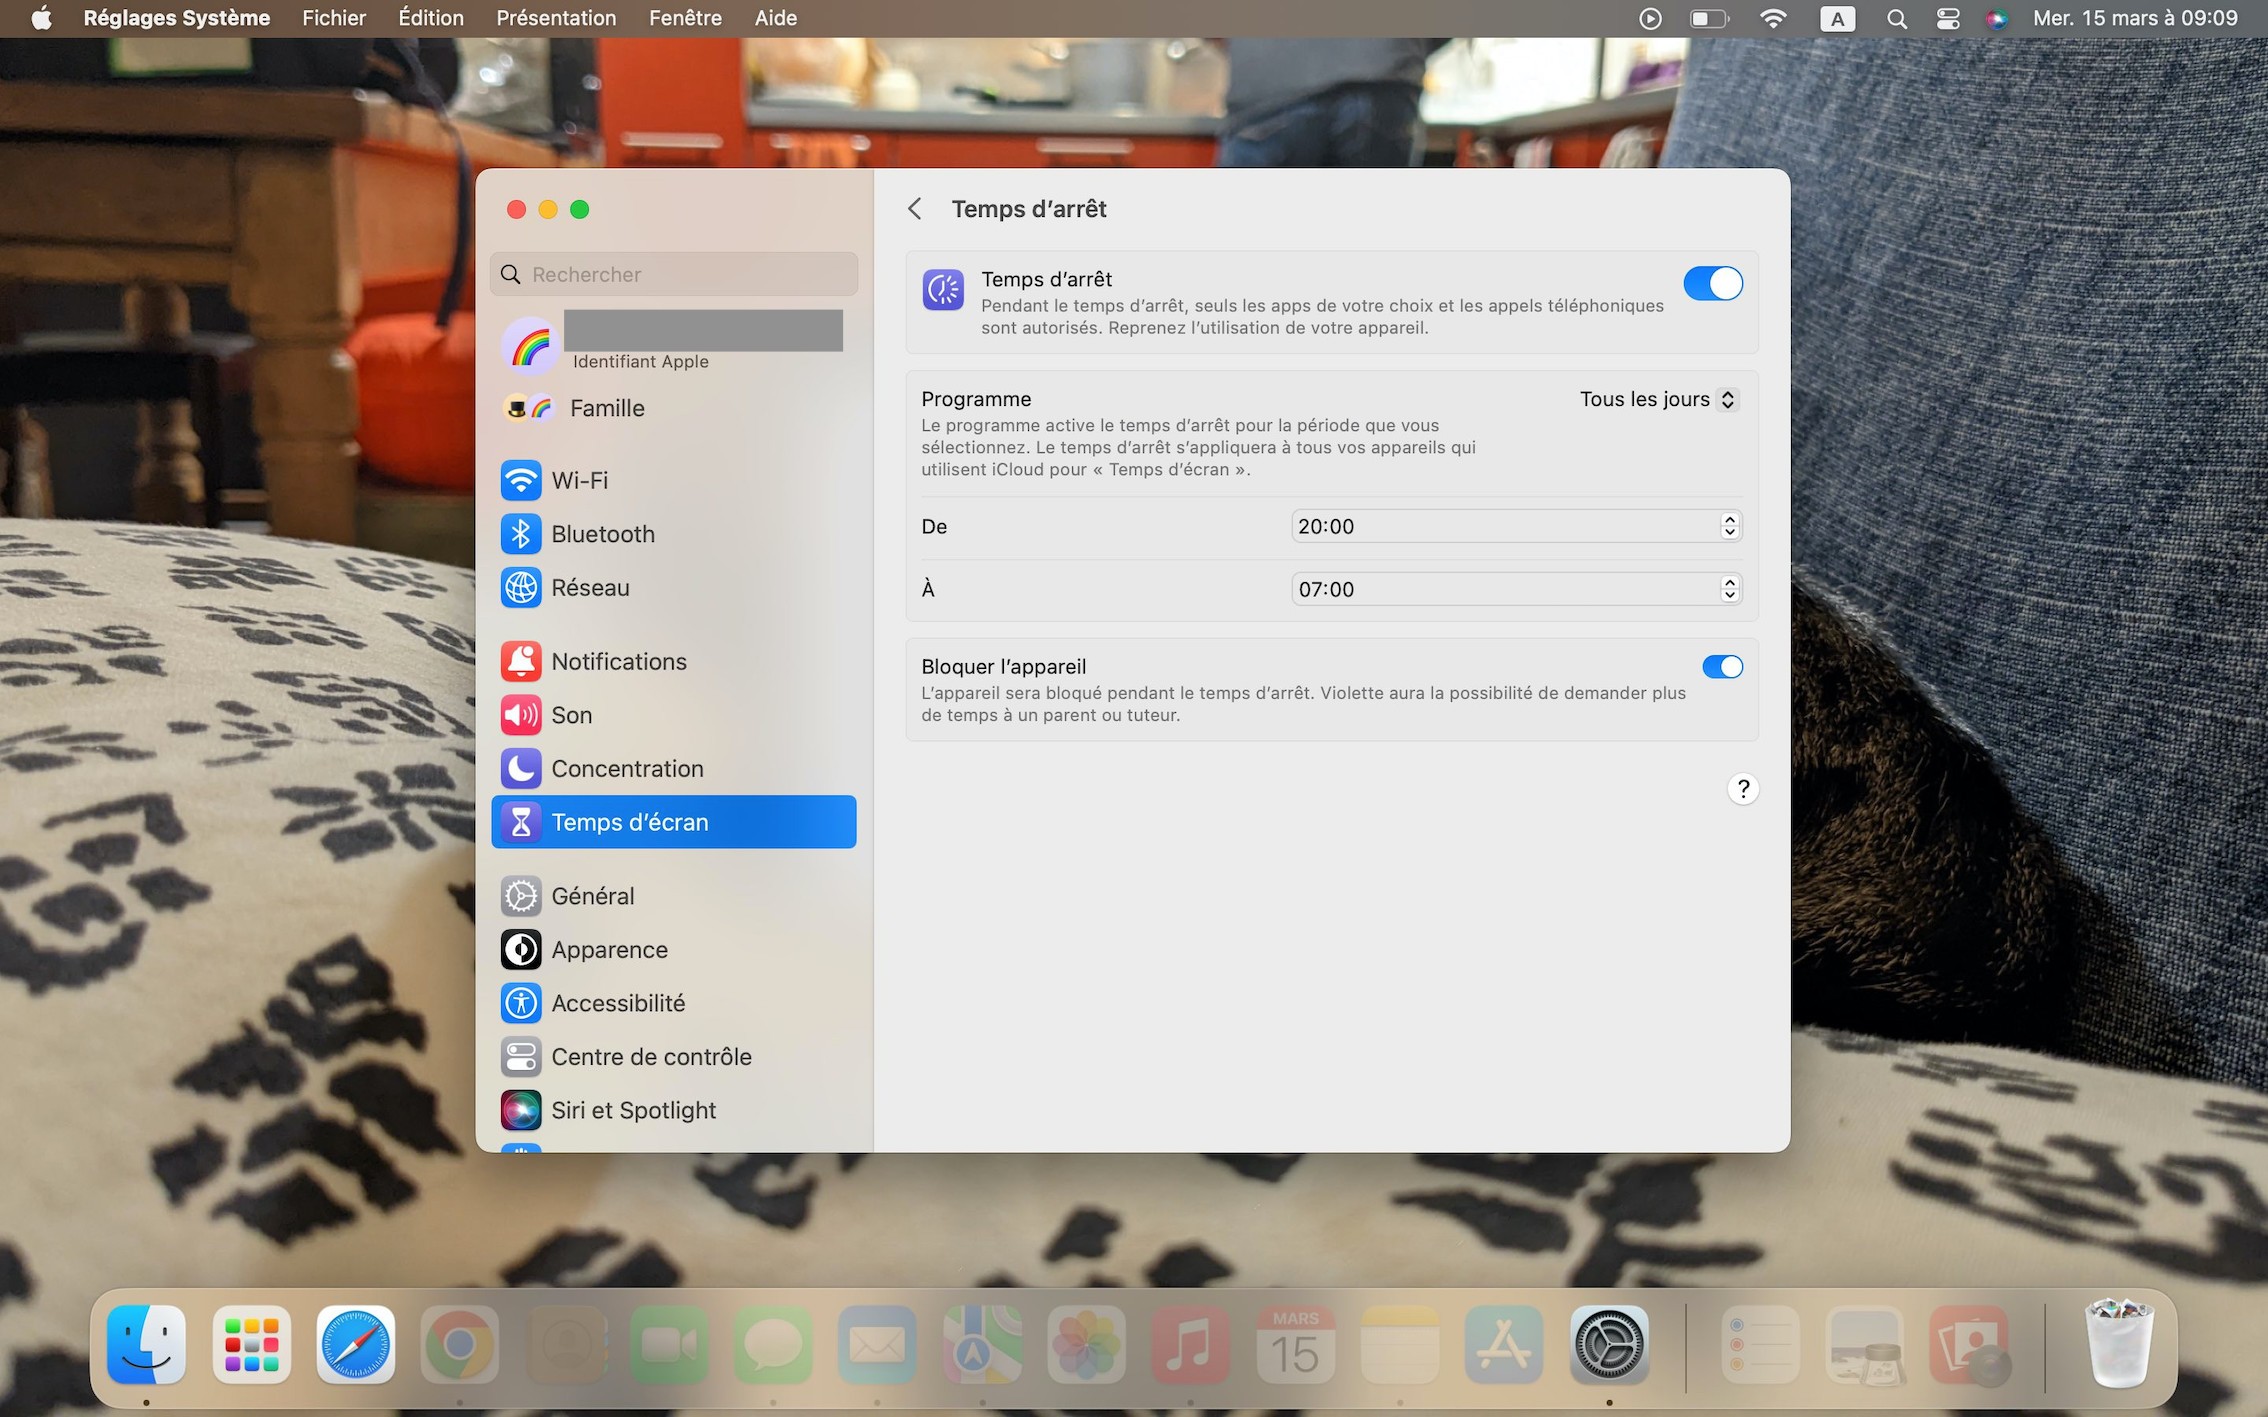Click the Réseau globe icon
Image resolution: width=2268 pixels, height=1417 pixels.
click(520, 588)
